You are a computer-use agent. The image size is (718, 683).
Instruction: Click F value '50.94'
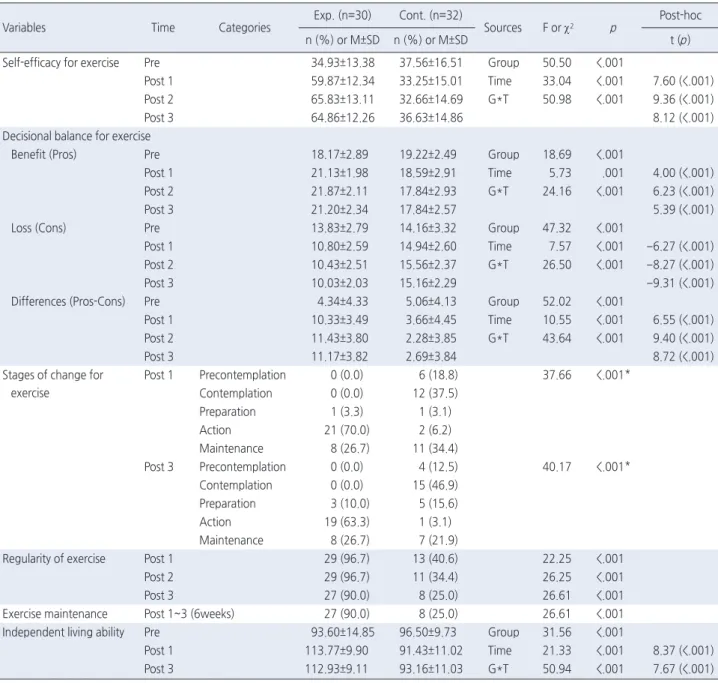pos(557,669)
